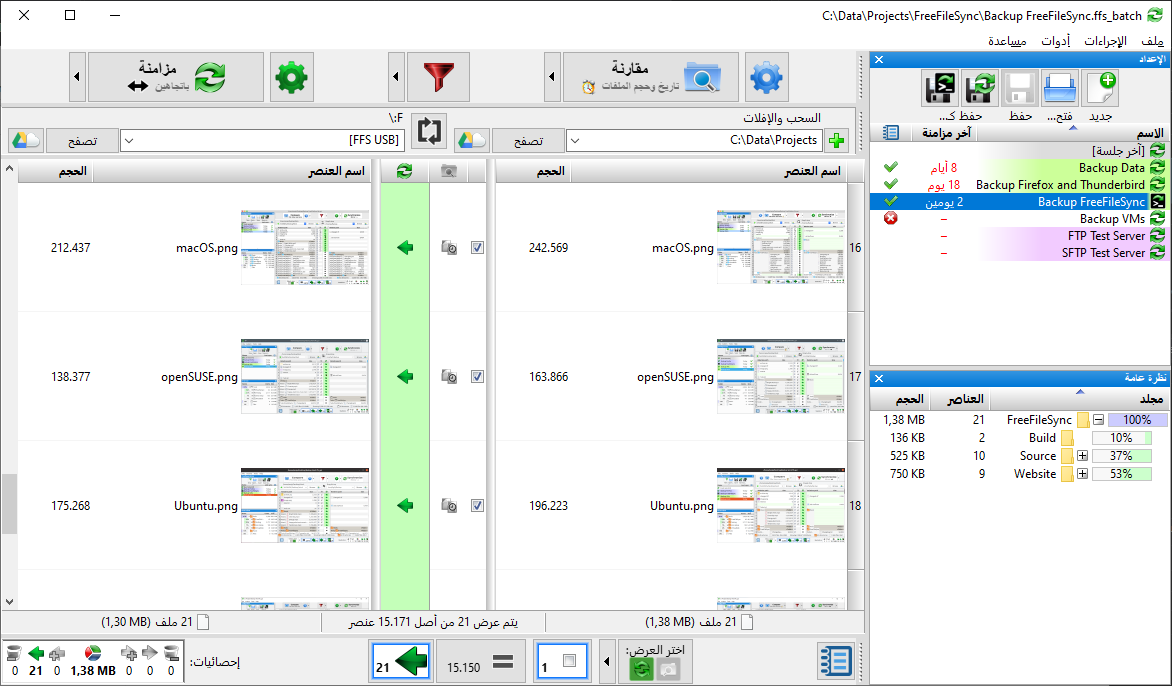Viewport: 1172px width, 686px height.
Task: Click the green left arrow for macOS.png
Action: [405, 247]
